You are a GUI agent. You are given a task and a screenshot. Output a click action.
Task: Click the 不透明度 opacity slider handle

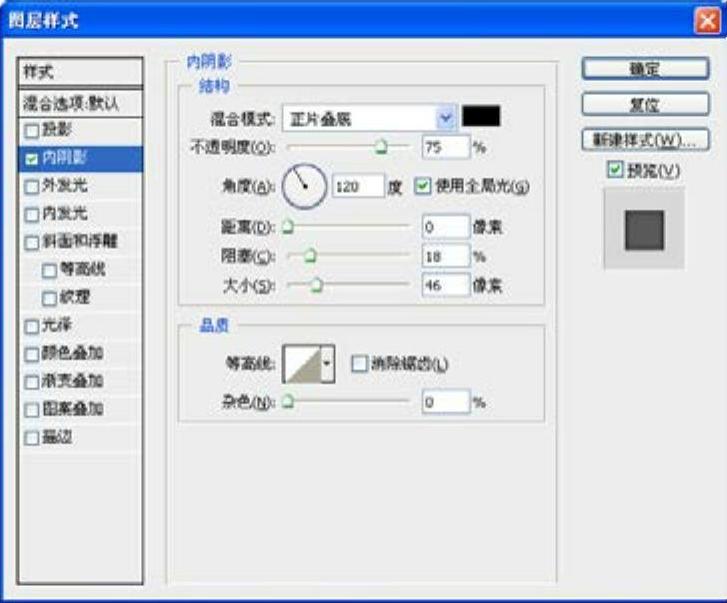coord(381,147)
